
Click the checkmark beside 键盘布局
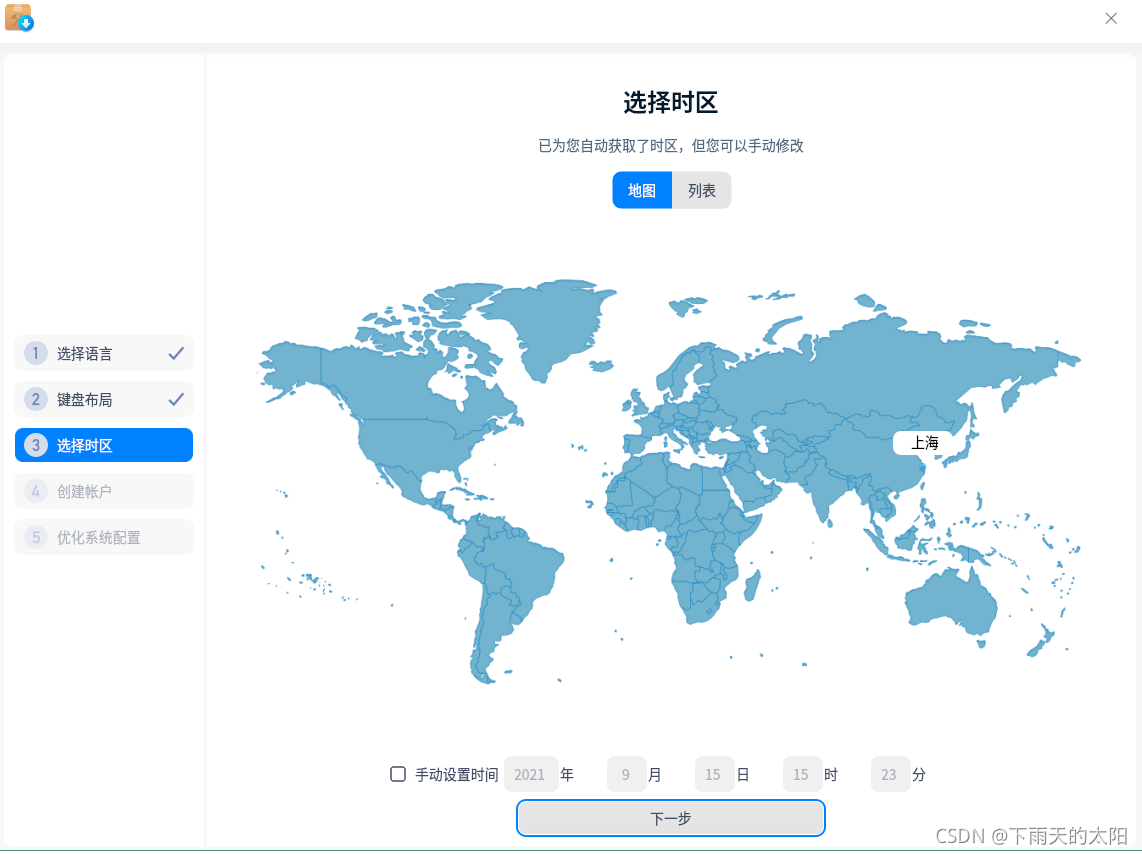(177, 399)
